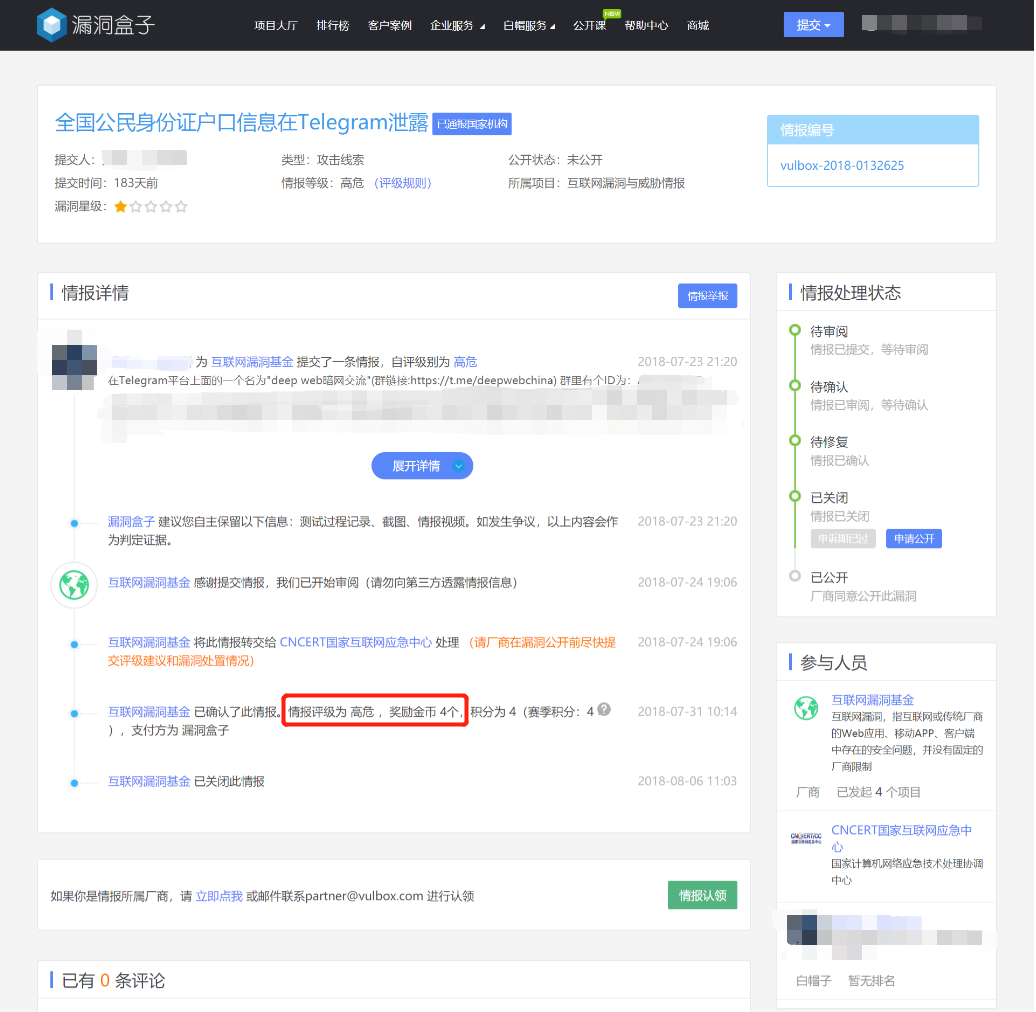Viewport: 1036px width, 1012px height.
Task: Open the 提交 dropdown button
Action: pyautogui.click(x=813, y=25)
